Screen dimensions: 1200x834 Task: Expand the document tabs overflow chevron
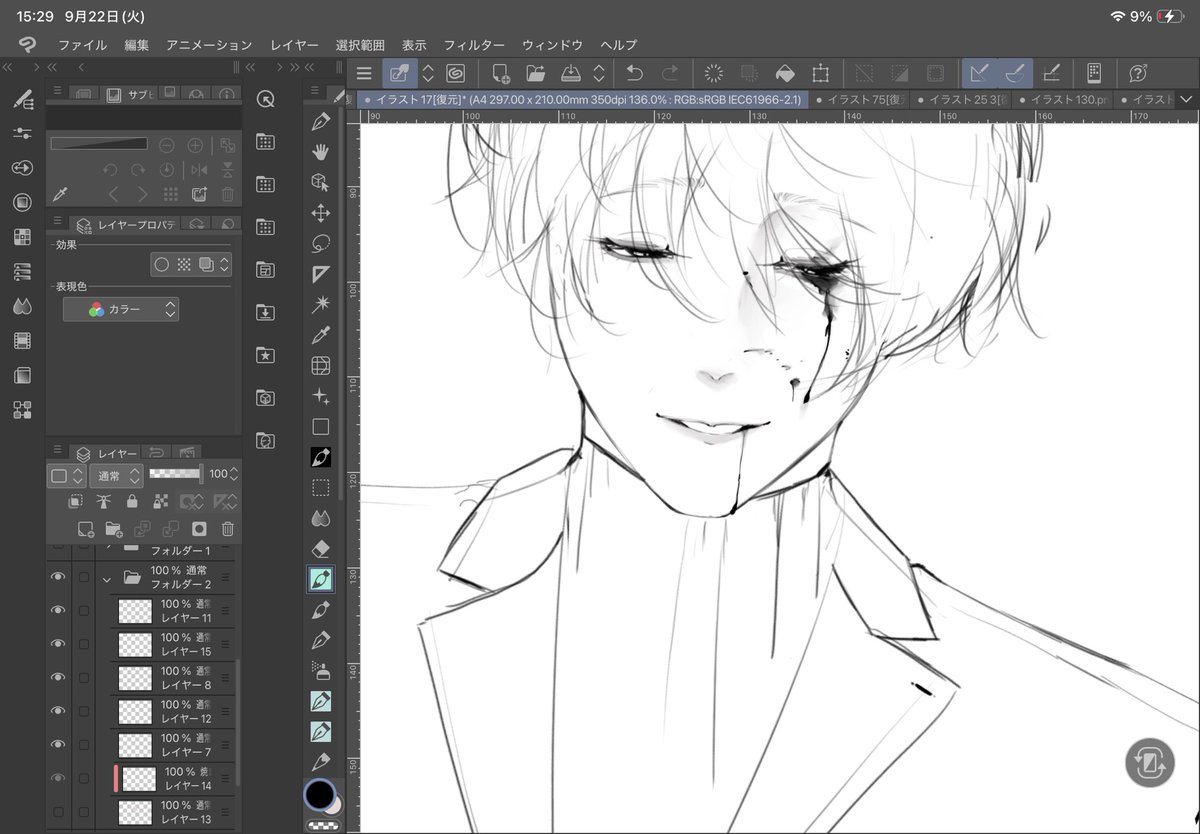point(1187,99)
